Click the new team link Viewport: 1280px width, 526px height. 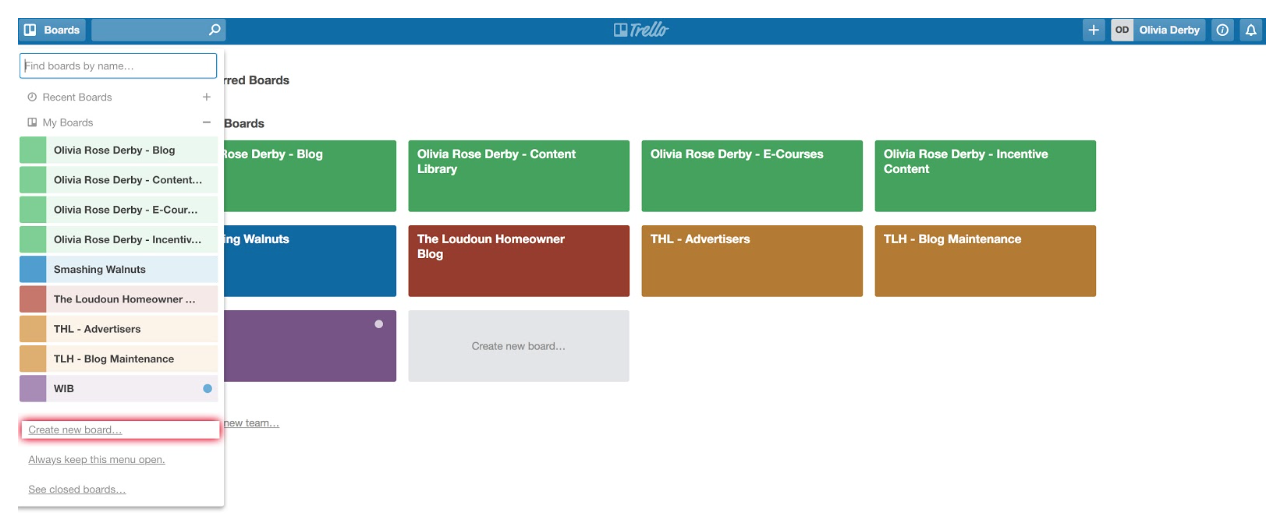pyautogui.click(x=251, y=423)
